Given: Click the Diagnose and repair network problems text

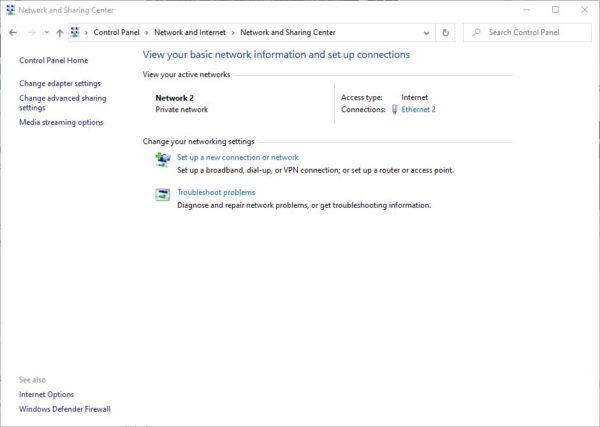Looking at the screenshot, I should [x=304, y=205].
